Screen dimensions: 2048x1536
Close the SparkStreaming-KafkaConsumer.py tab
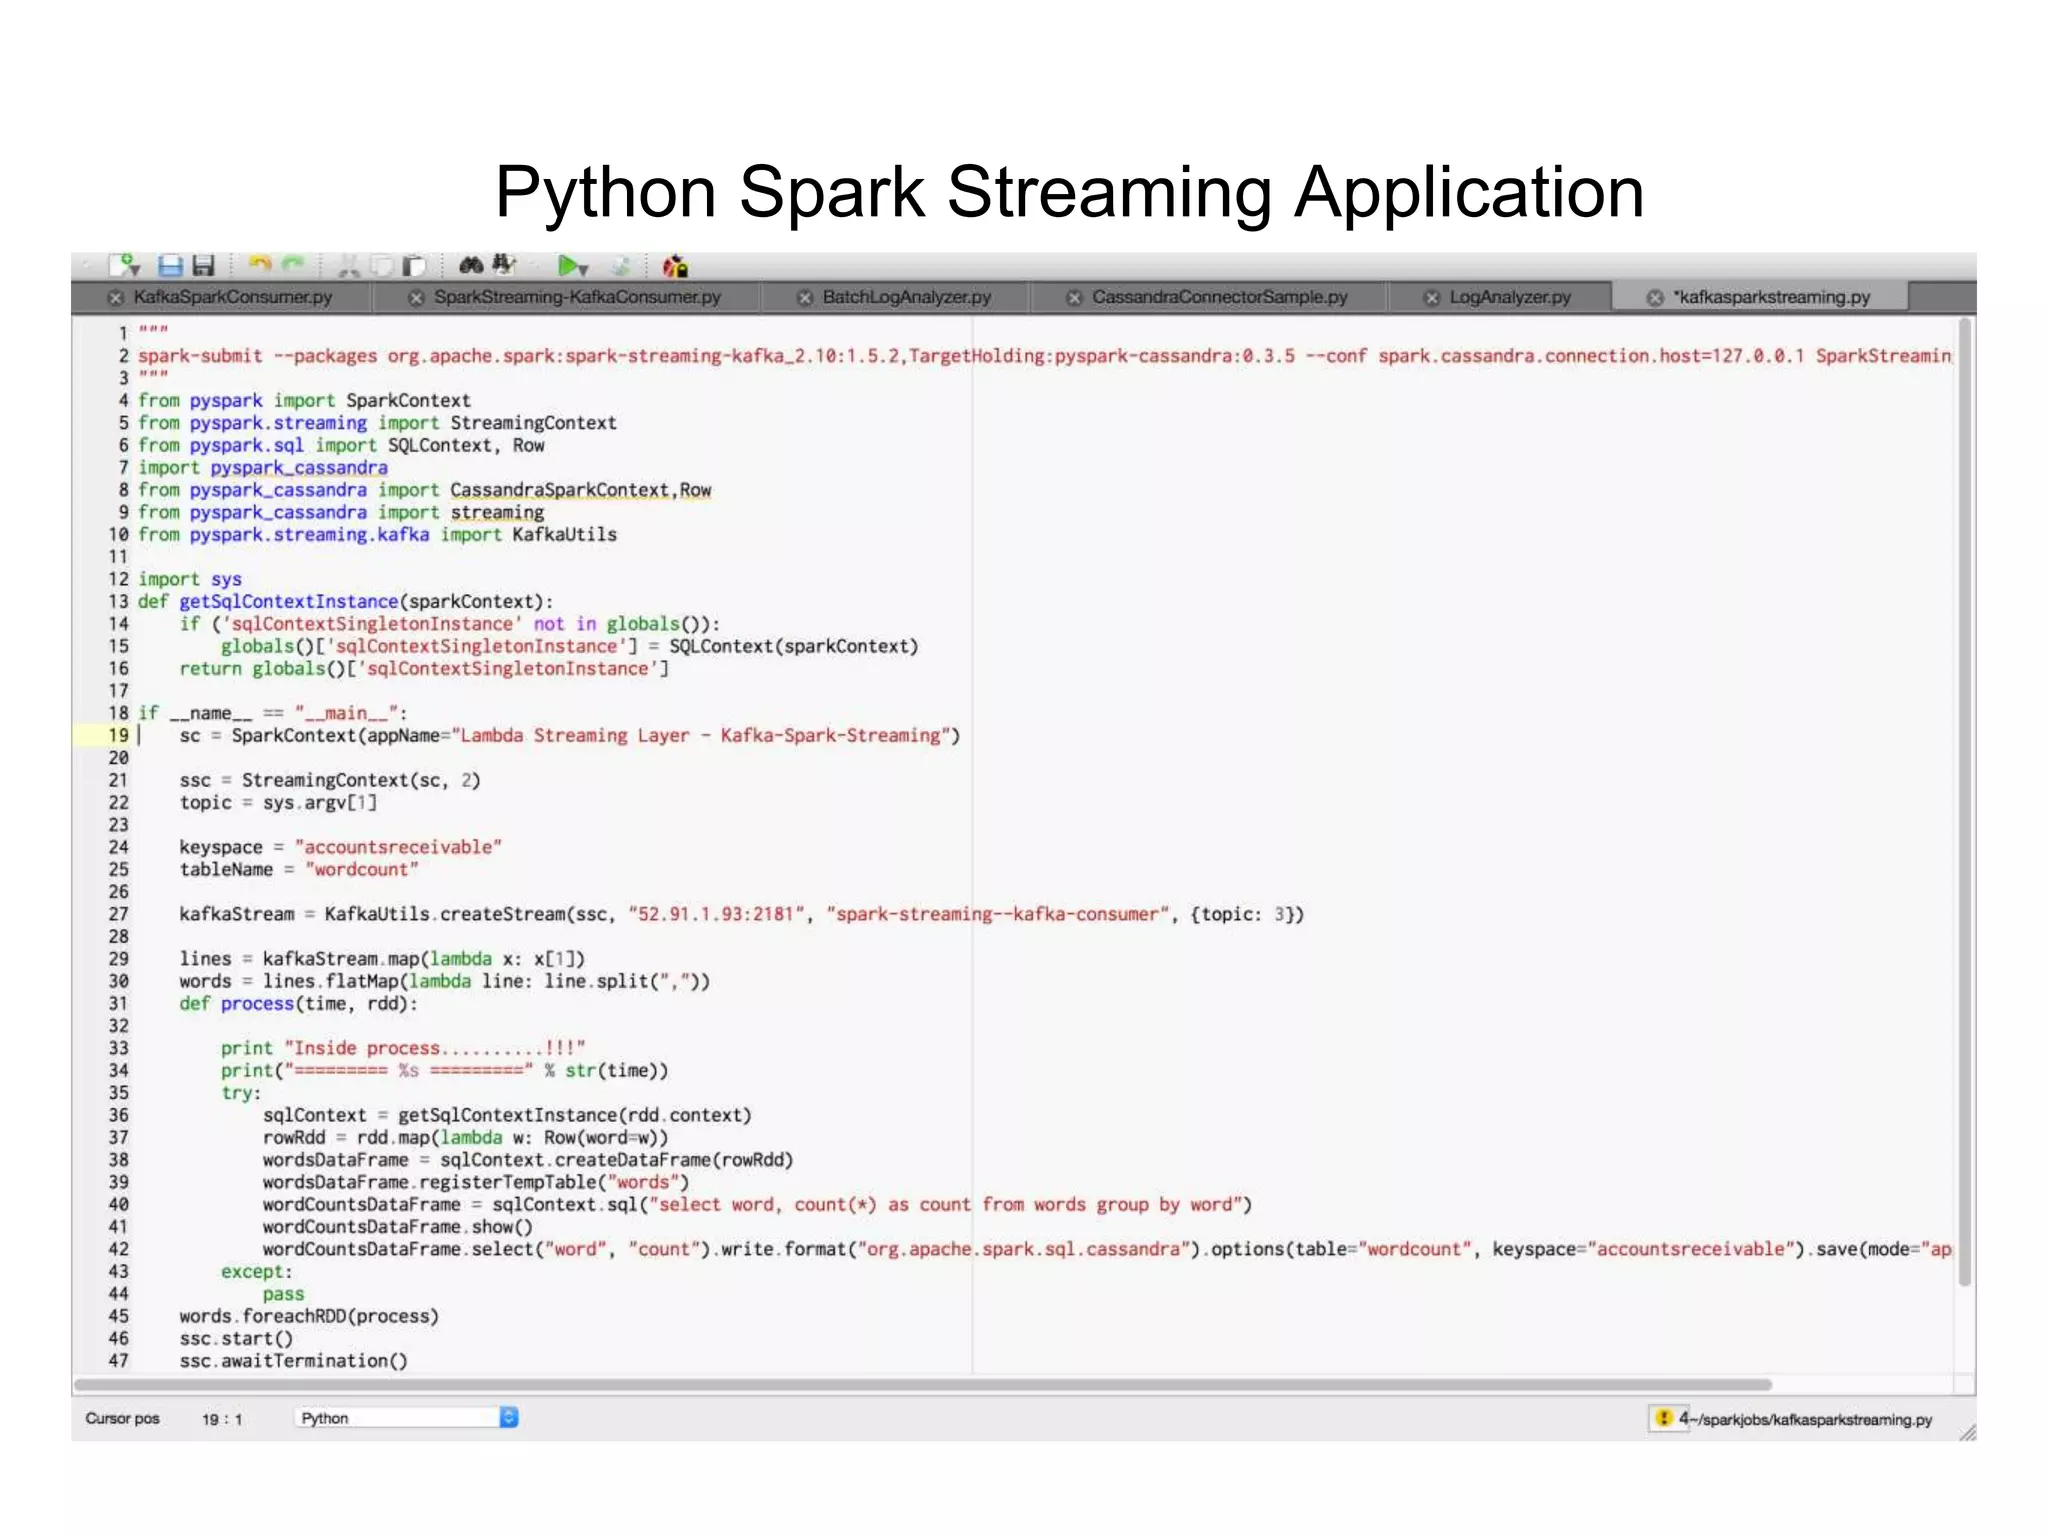417,298
